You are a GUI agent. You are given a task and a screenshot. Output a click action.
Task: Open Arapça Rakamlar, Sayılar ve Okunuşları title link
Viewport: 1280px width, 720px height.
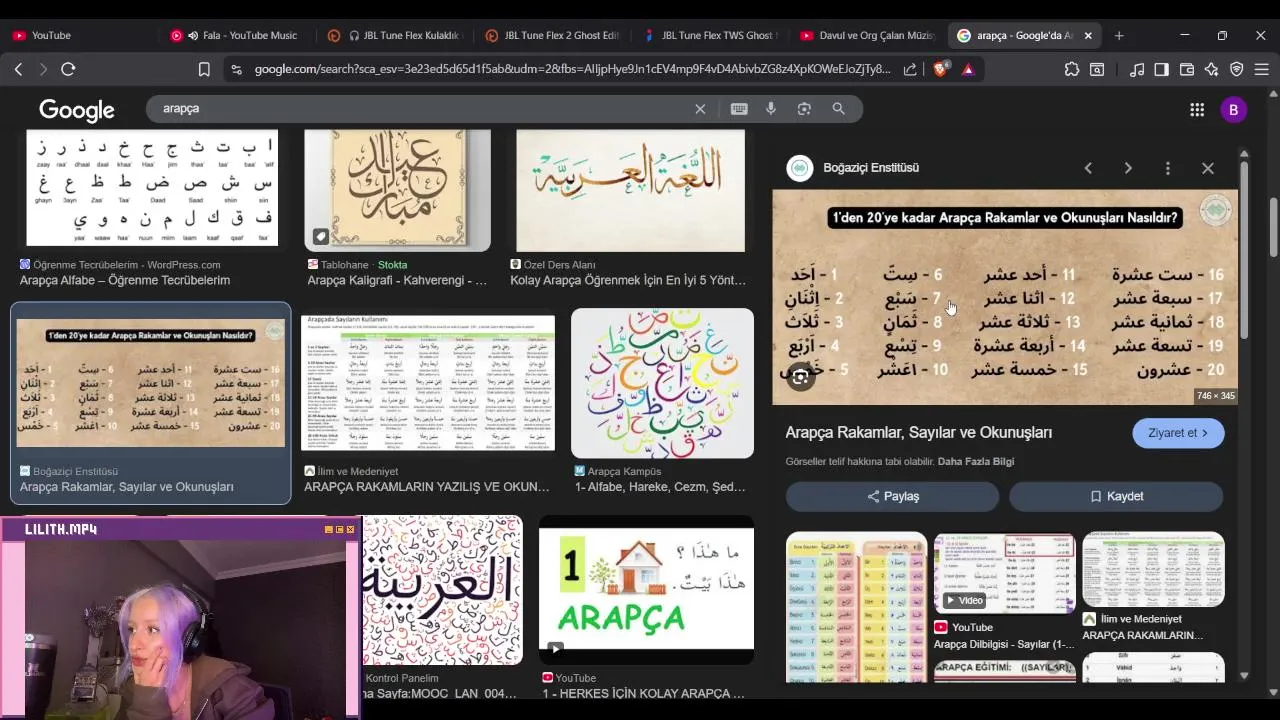tap(918, 432)
